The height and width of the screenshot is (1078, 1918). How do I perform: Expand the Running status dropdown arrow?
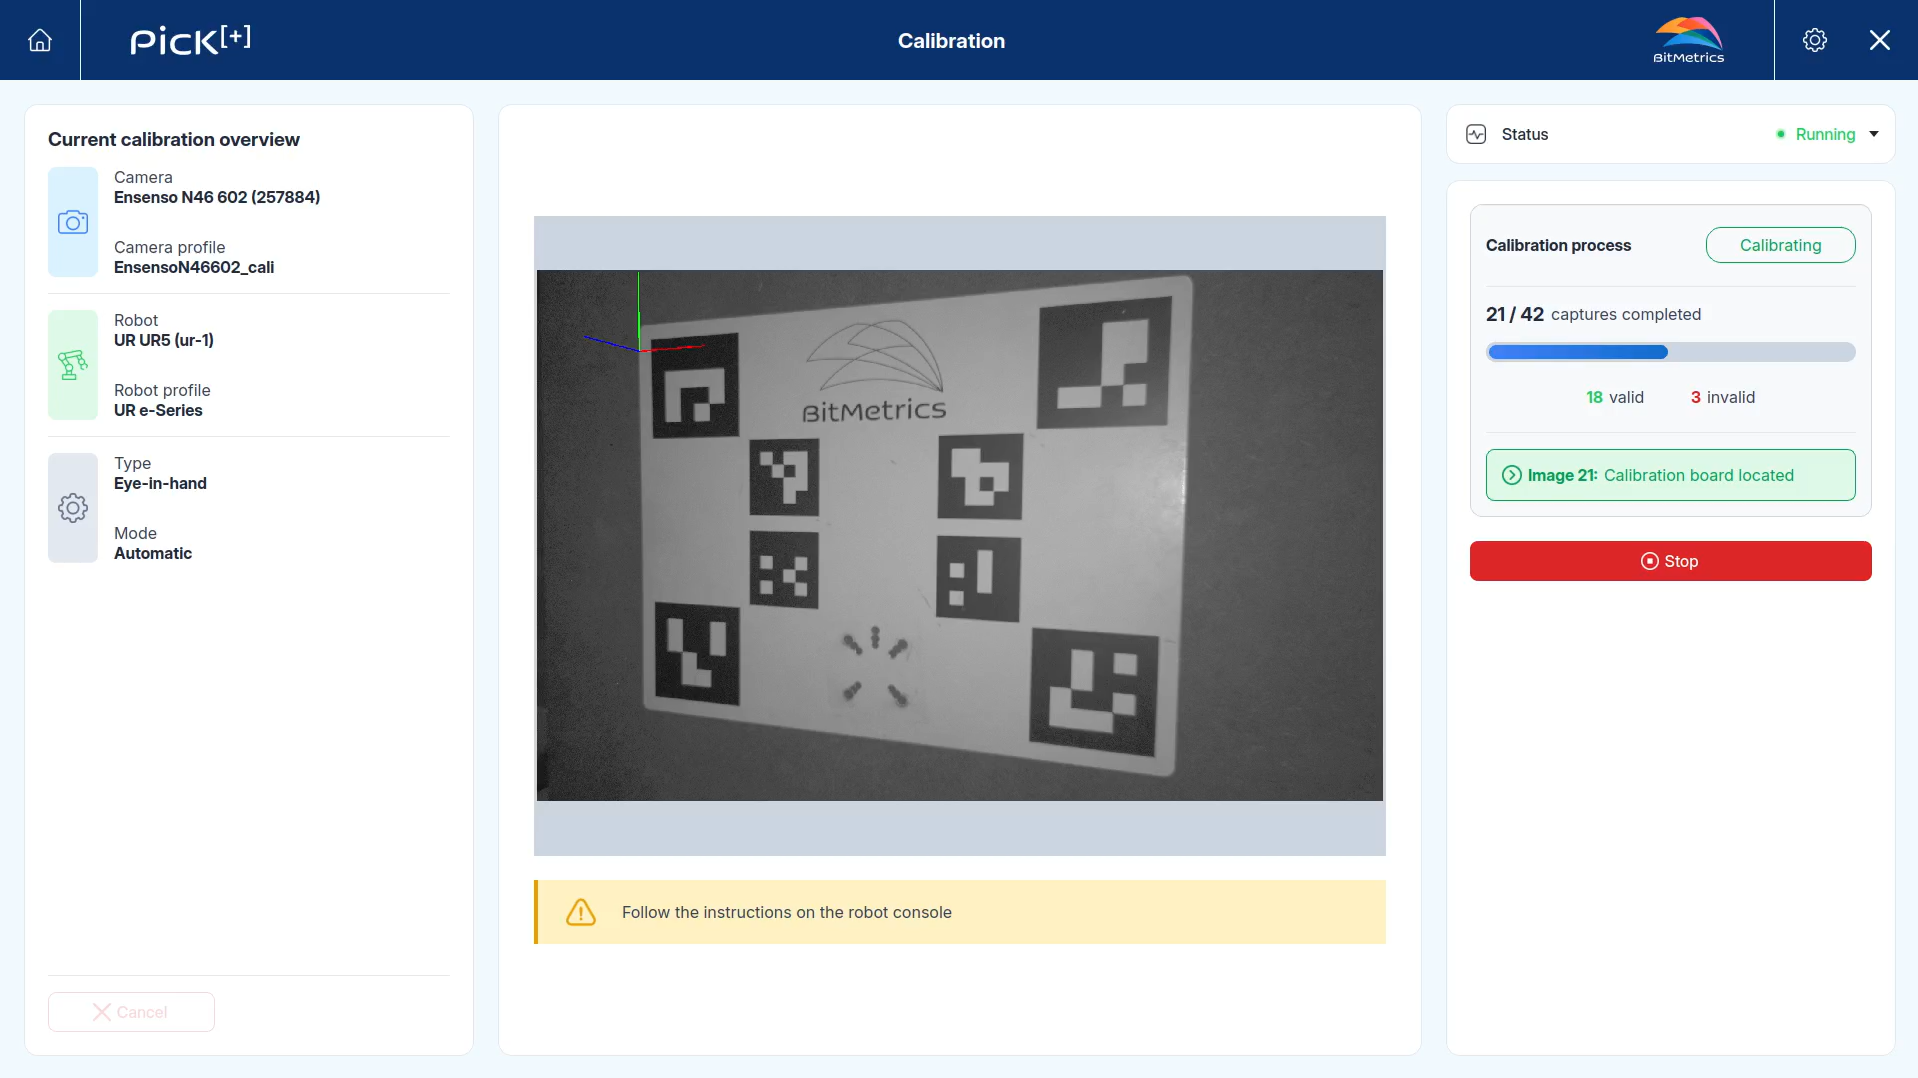point(1874,134)
